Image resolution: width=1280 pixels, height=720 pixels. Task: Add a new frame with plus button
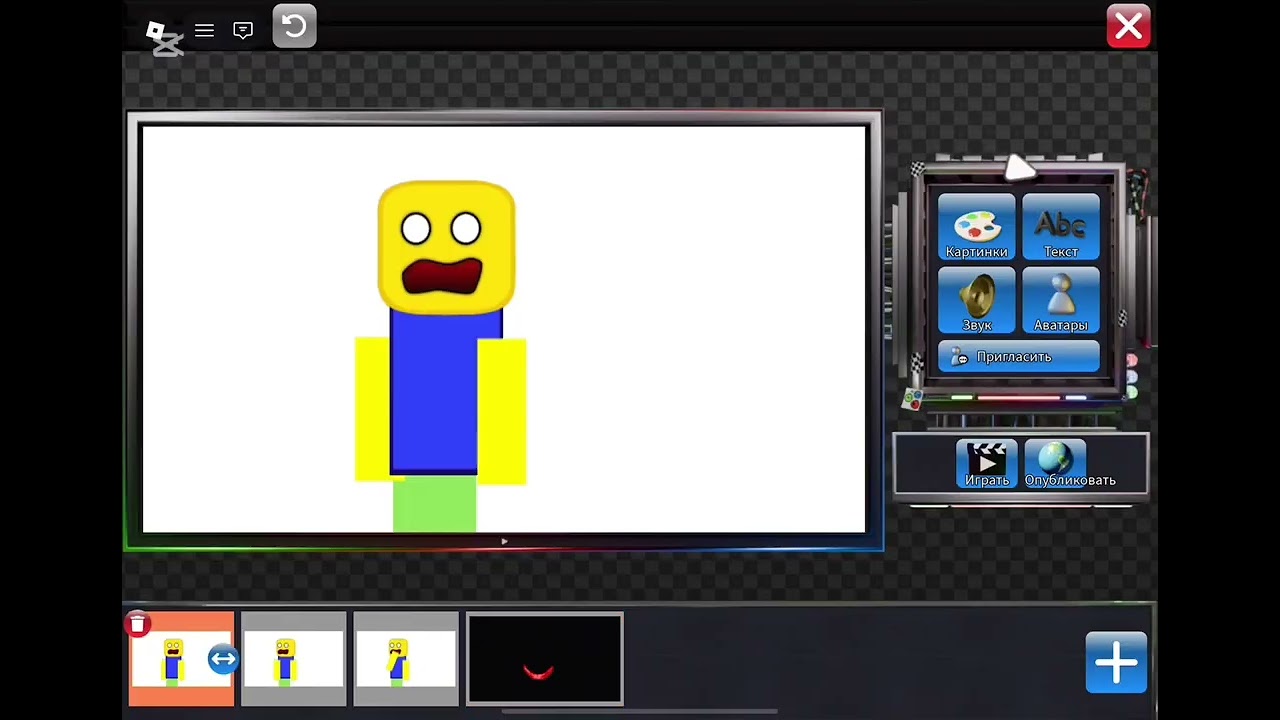pyautogui.click(x=1116, y=662)
